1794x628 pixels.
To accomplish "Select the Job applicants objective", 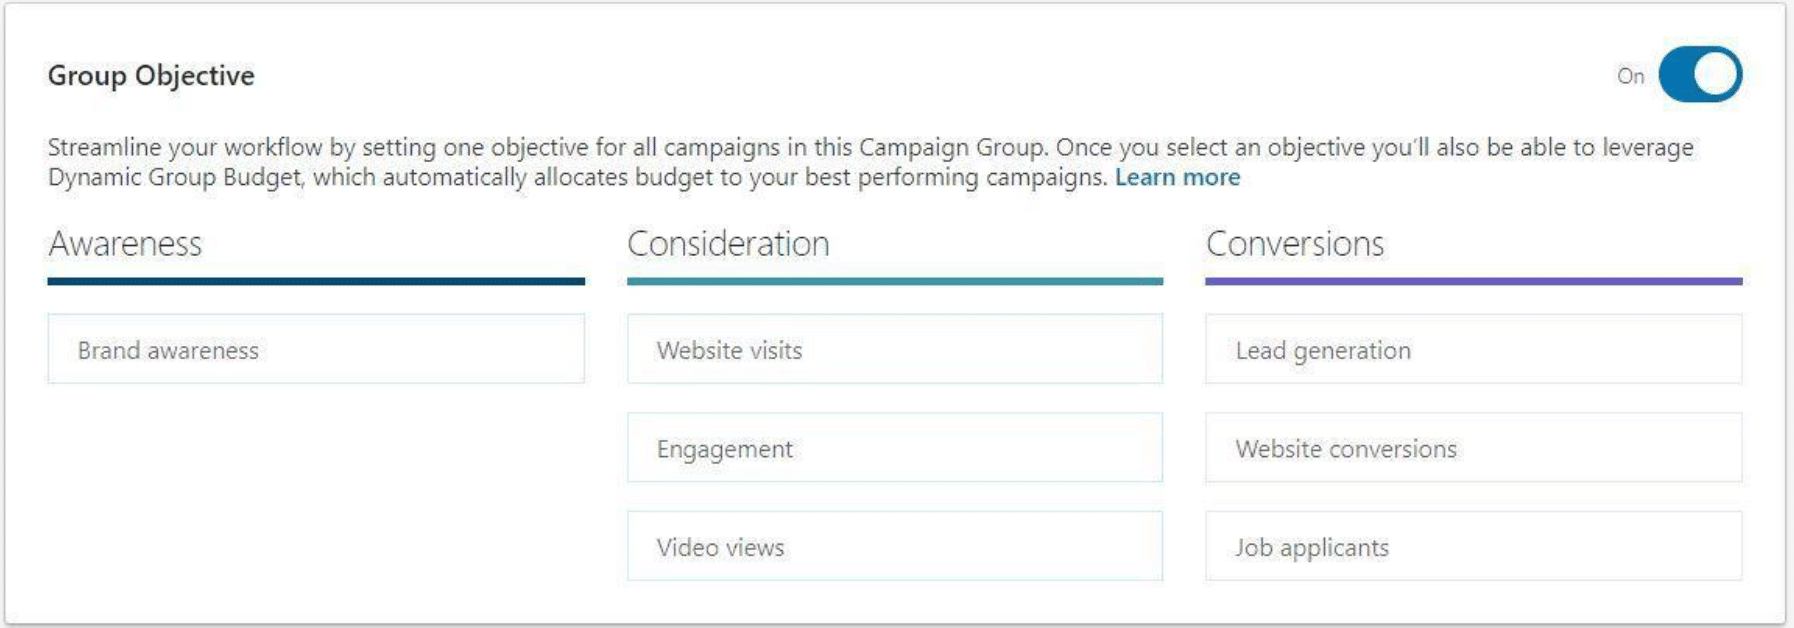I will 1472,546.
